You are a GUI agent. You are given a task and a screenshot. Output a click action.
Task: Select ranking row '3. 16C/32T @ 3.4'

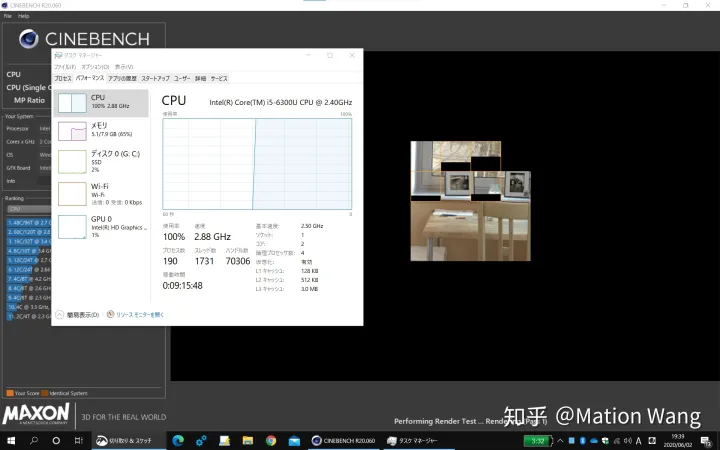click(x=28, y=242)
